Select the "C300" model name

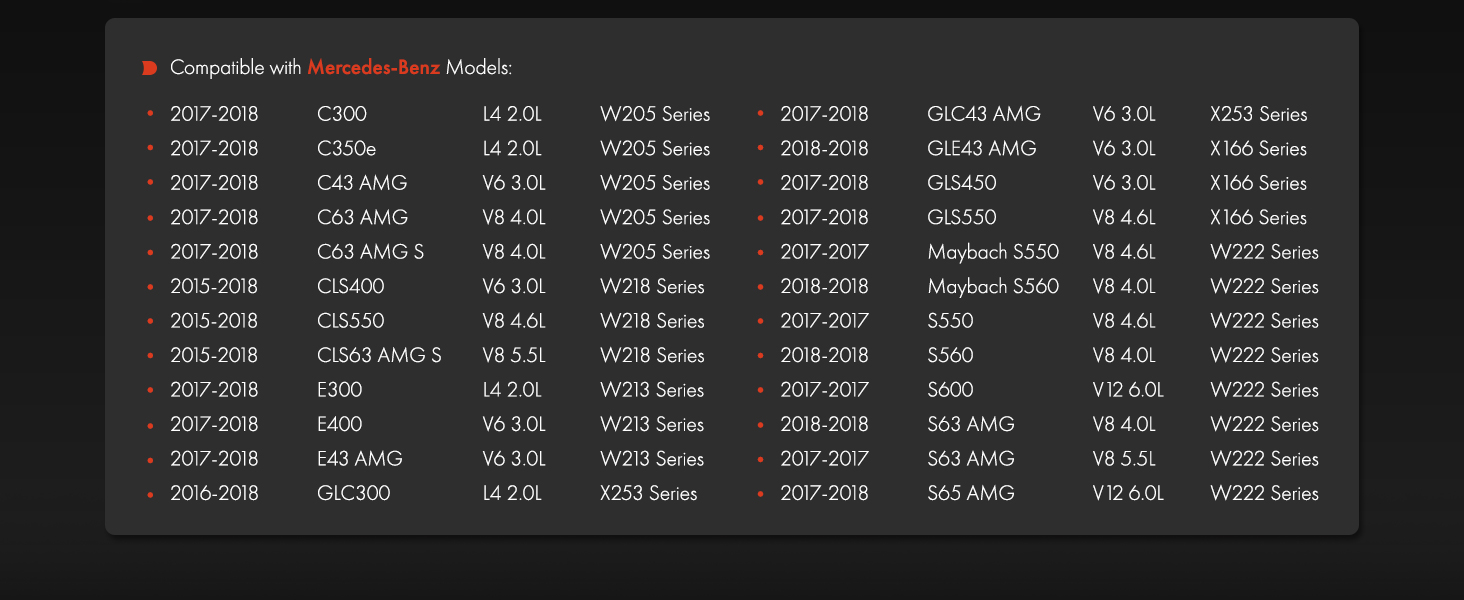point(342,114)
